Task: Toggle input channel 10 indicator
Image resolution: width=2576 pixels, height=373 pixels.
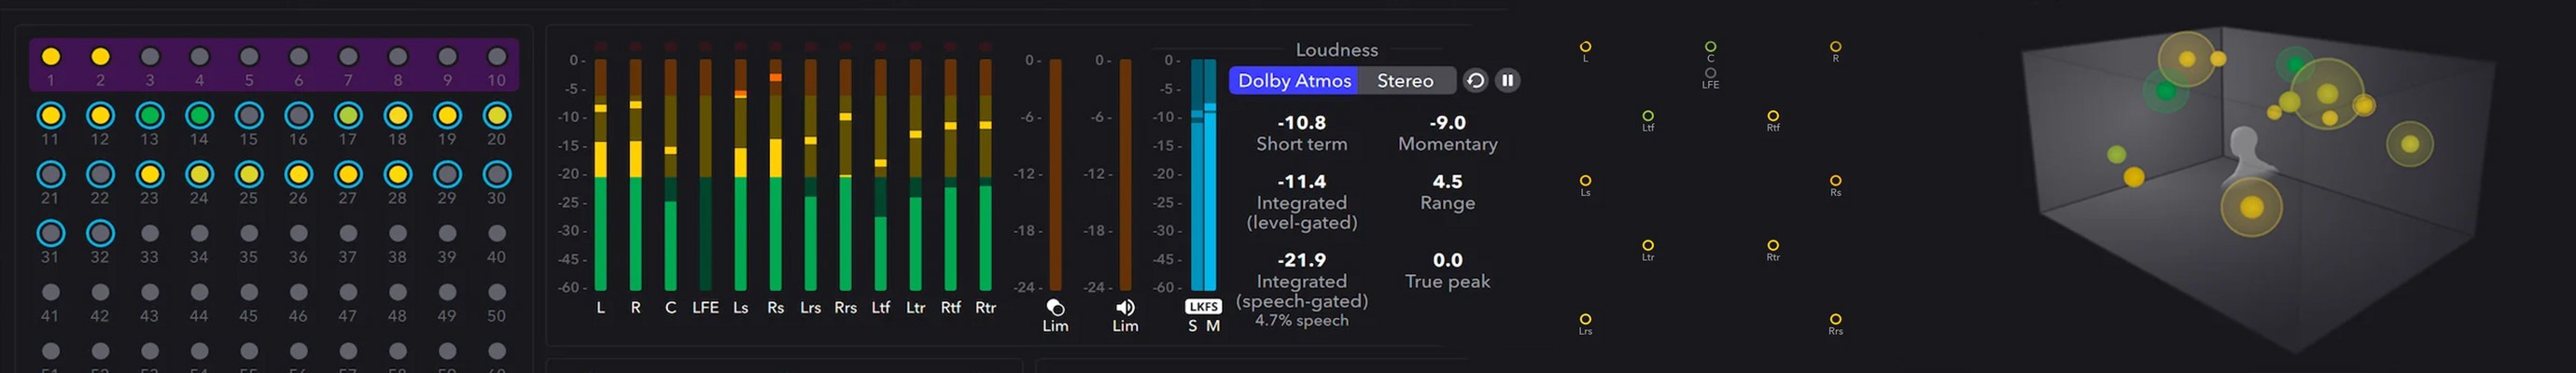Action: (496, 57)
